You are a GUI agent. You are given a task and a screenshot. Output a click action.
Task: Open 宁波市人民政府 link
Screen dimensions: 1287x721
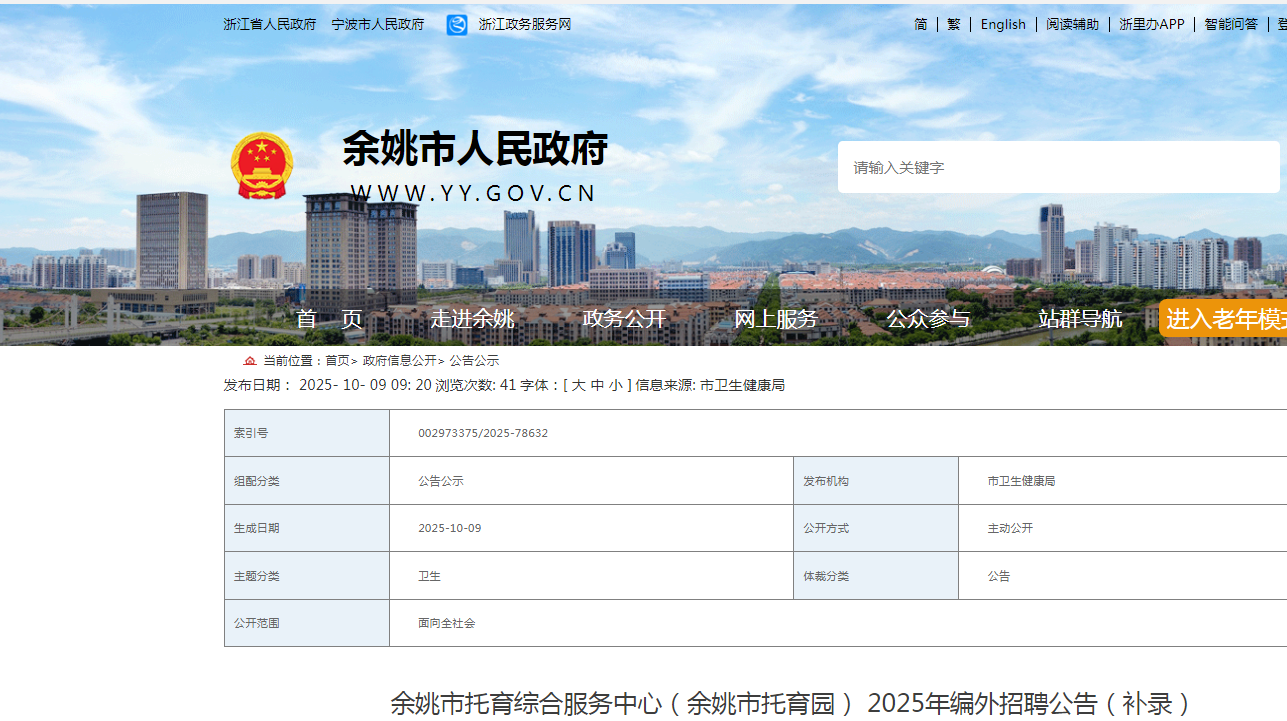[x=377, y=24]
